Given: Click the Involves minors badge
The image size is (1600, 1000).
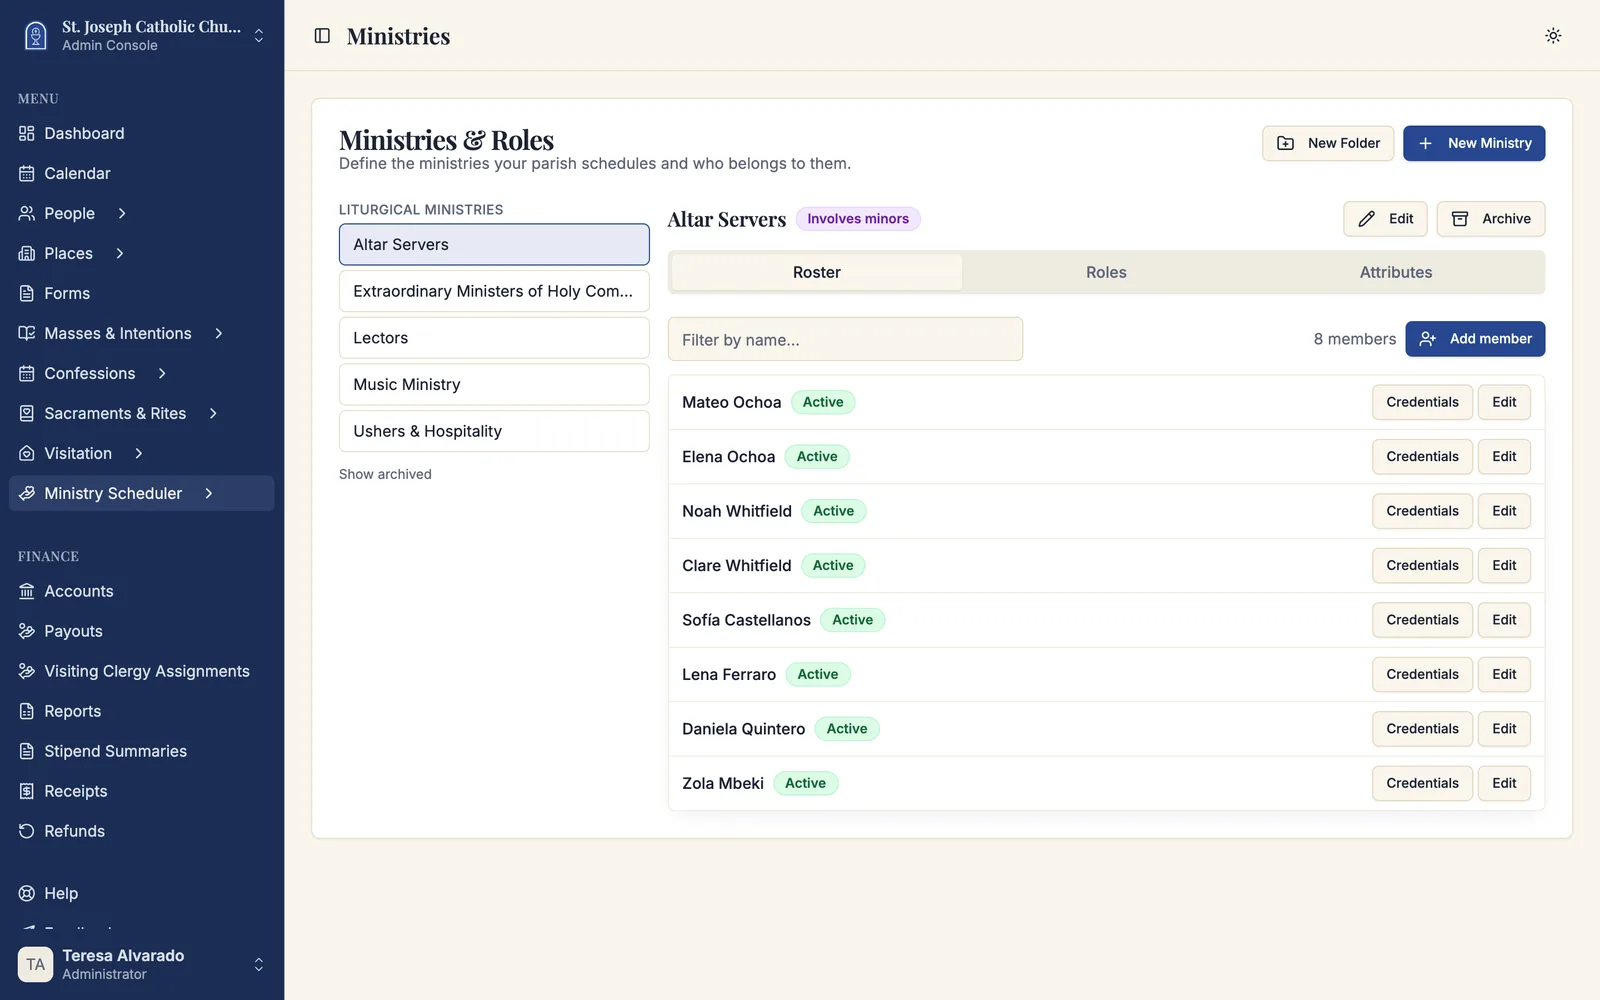Looking at the screenshot, I should pos(858,219).
